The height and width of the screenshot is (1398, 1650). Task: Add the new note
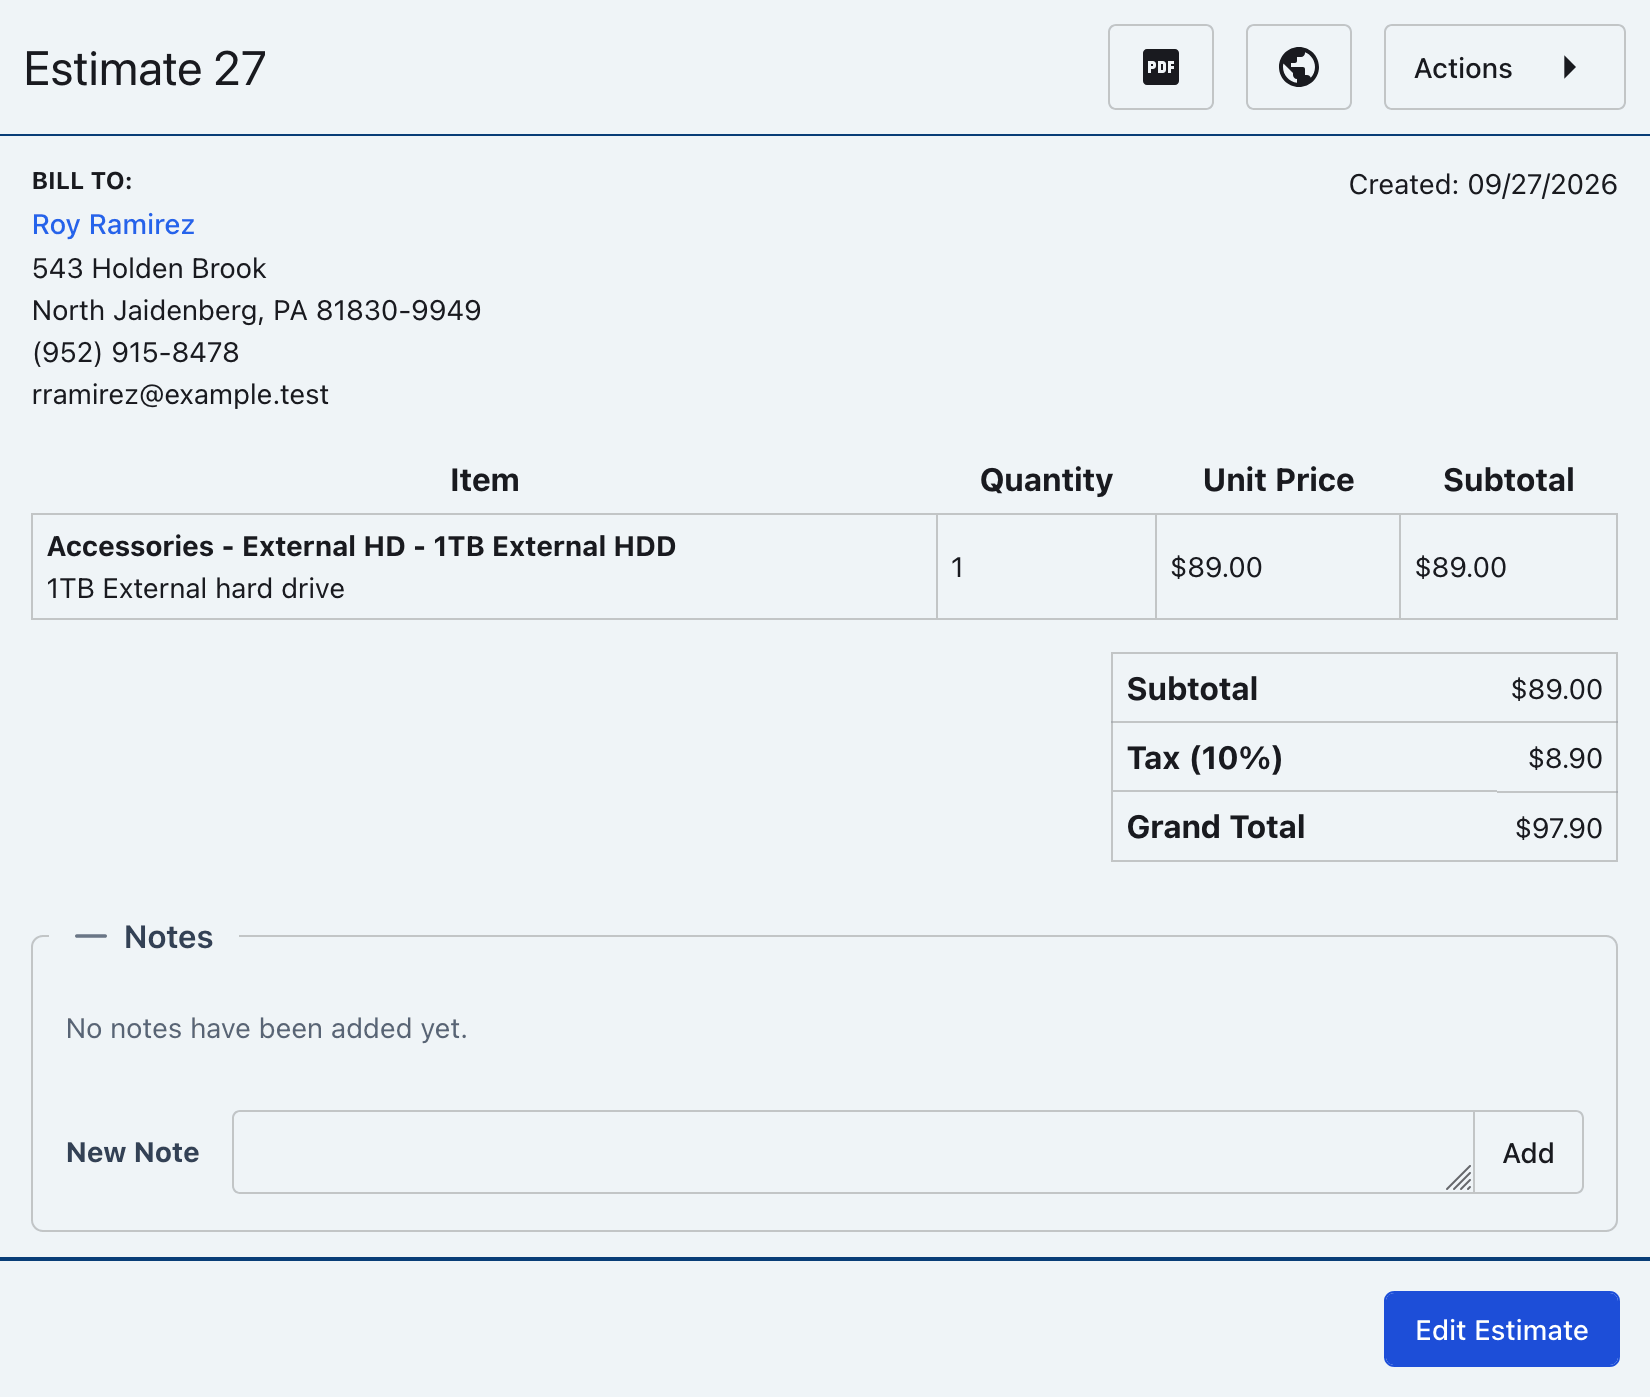tap(1528, 1152)
